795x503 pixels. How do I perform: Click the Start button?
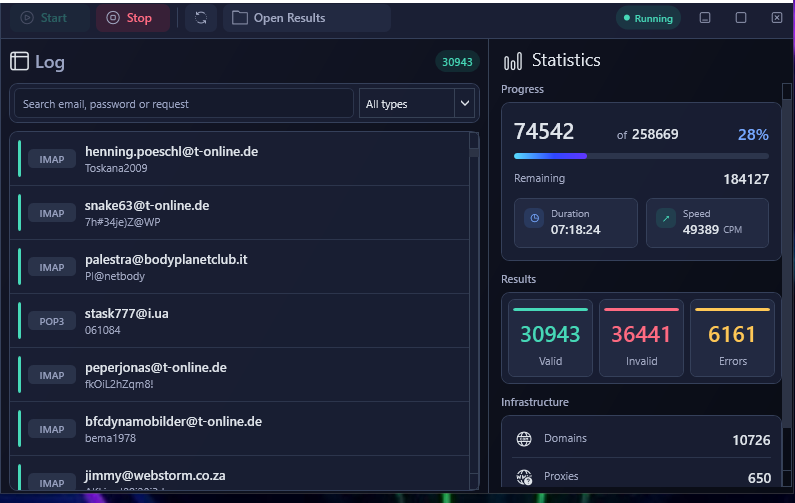50,18
